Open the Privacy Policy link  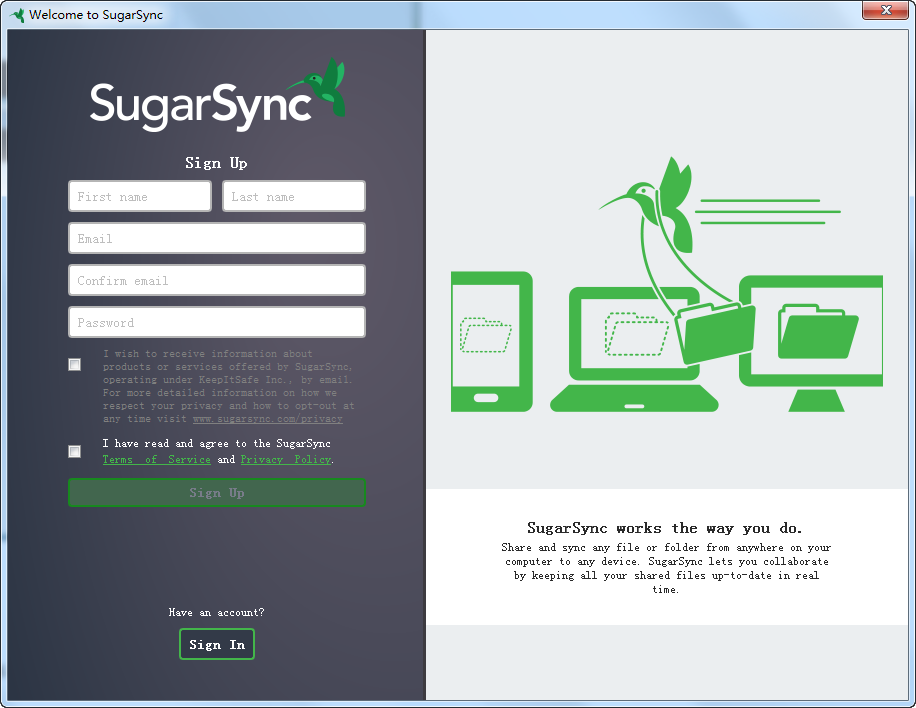click(286, 460)
